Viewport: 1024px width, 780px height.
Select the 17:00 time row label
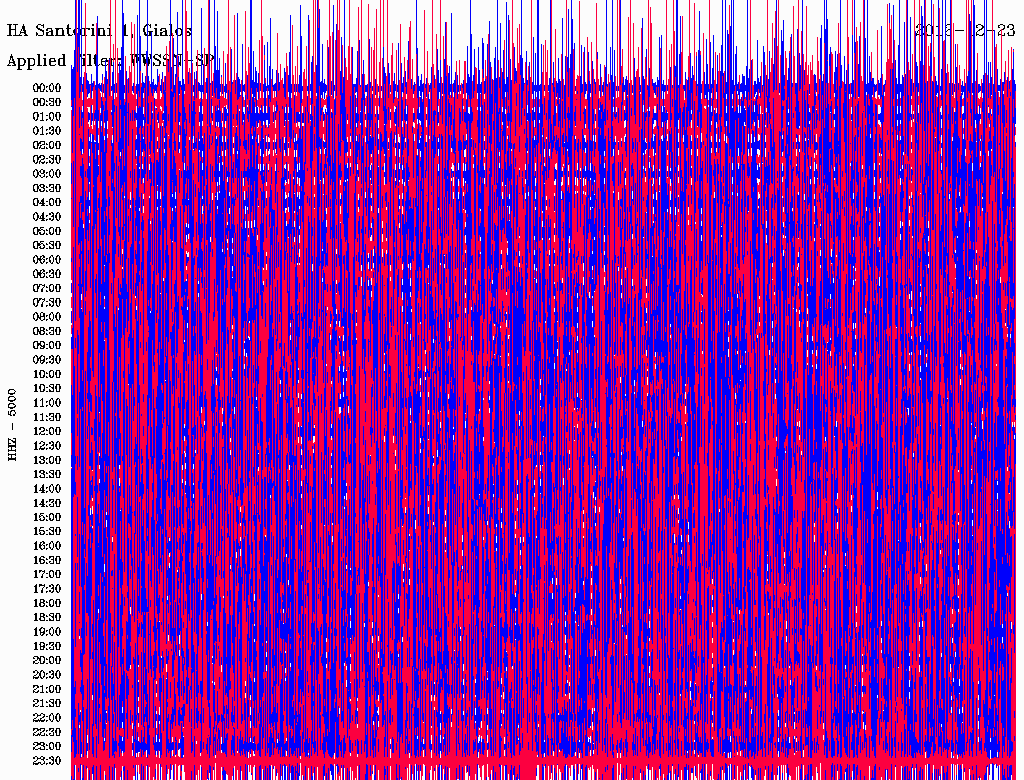(x=47, y=575)
